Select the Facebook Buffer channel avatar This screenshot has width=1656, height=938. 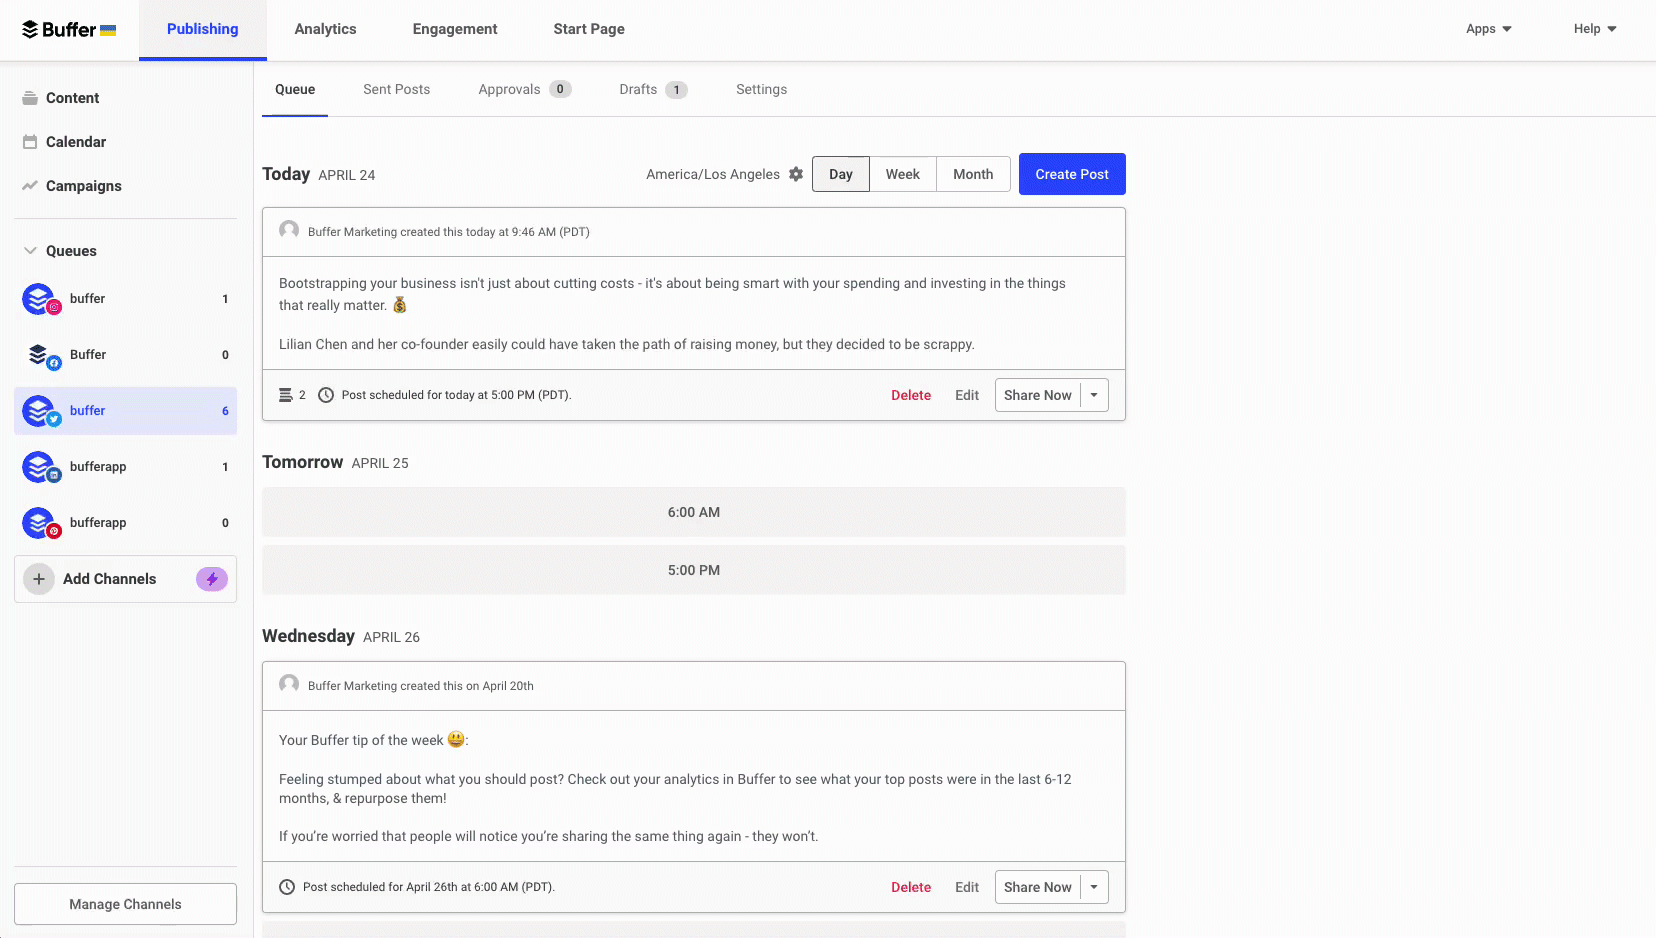(40, 355)
